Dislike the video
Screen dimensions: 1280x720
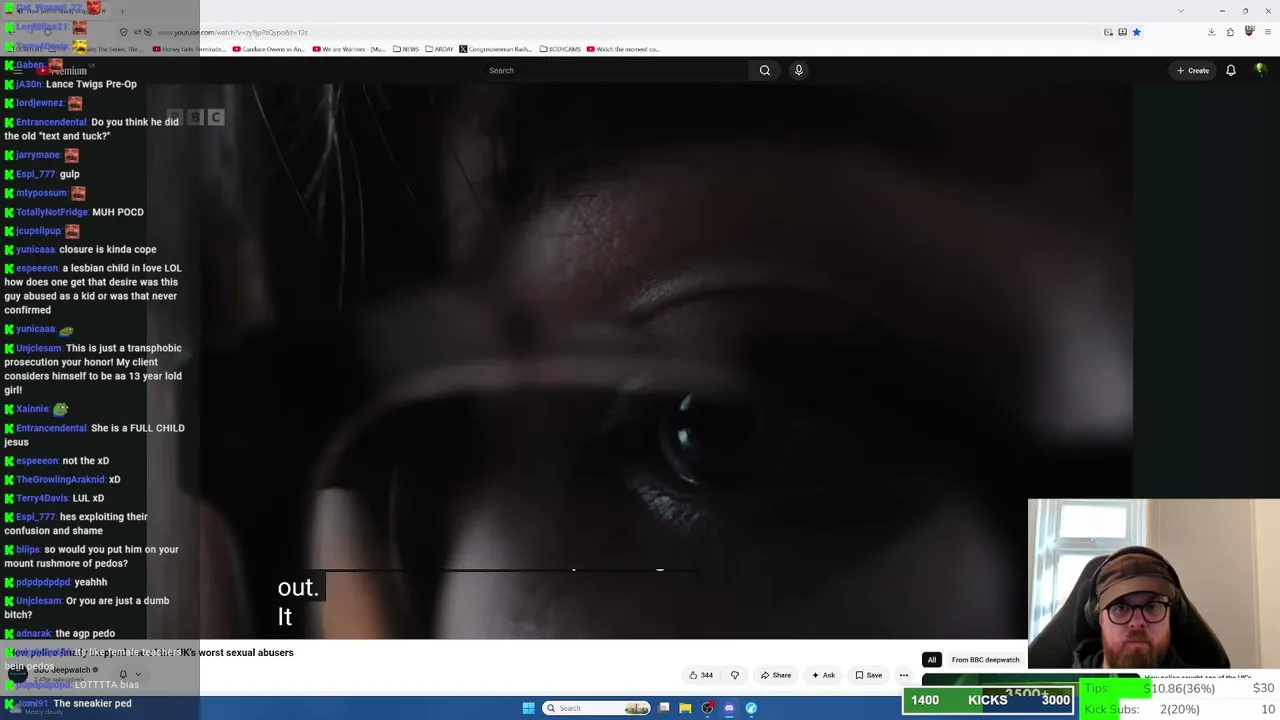[735, 675]
